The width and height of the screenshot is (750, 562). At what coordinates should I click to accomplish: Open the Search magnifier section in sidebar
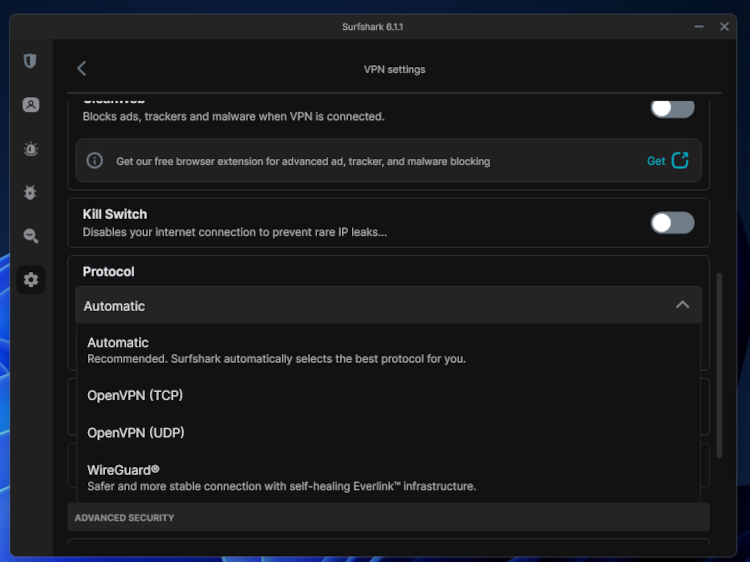point(31,236)
